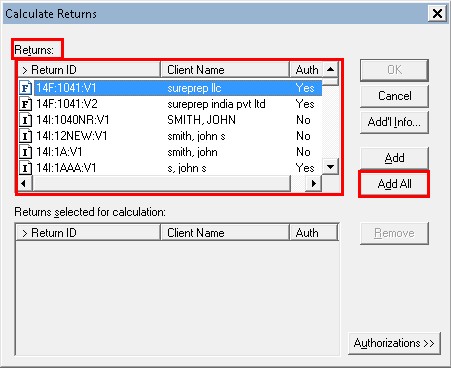Click client name sureprep india pvt ltd
The height and width of the screenshot is (368, 451).
pos(216,104)
